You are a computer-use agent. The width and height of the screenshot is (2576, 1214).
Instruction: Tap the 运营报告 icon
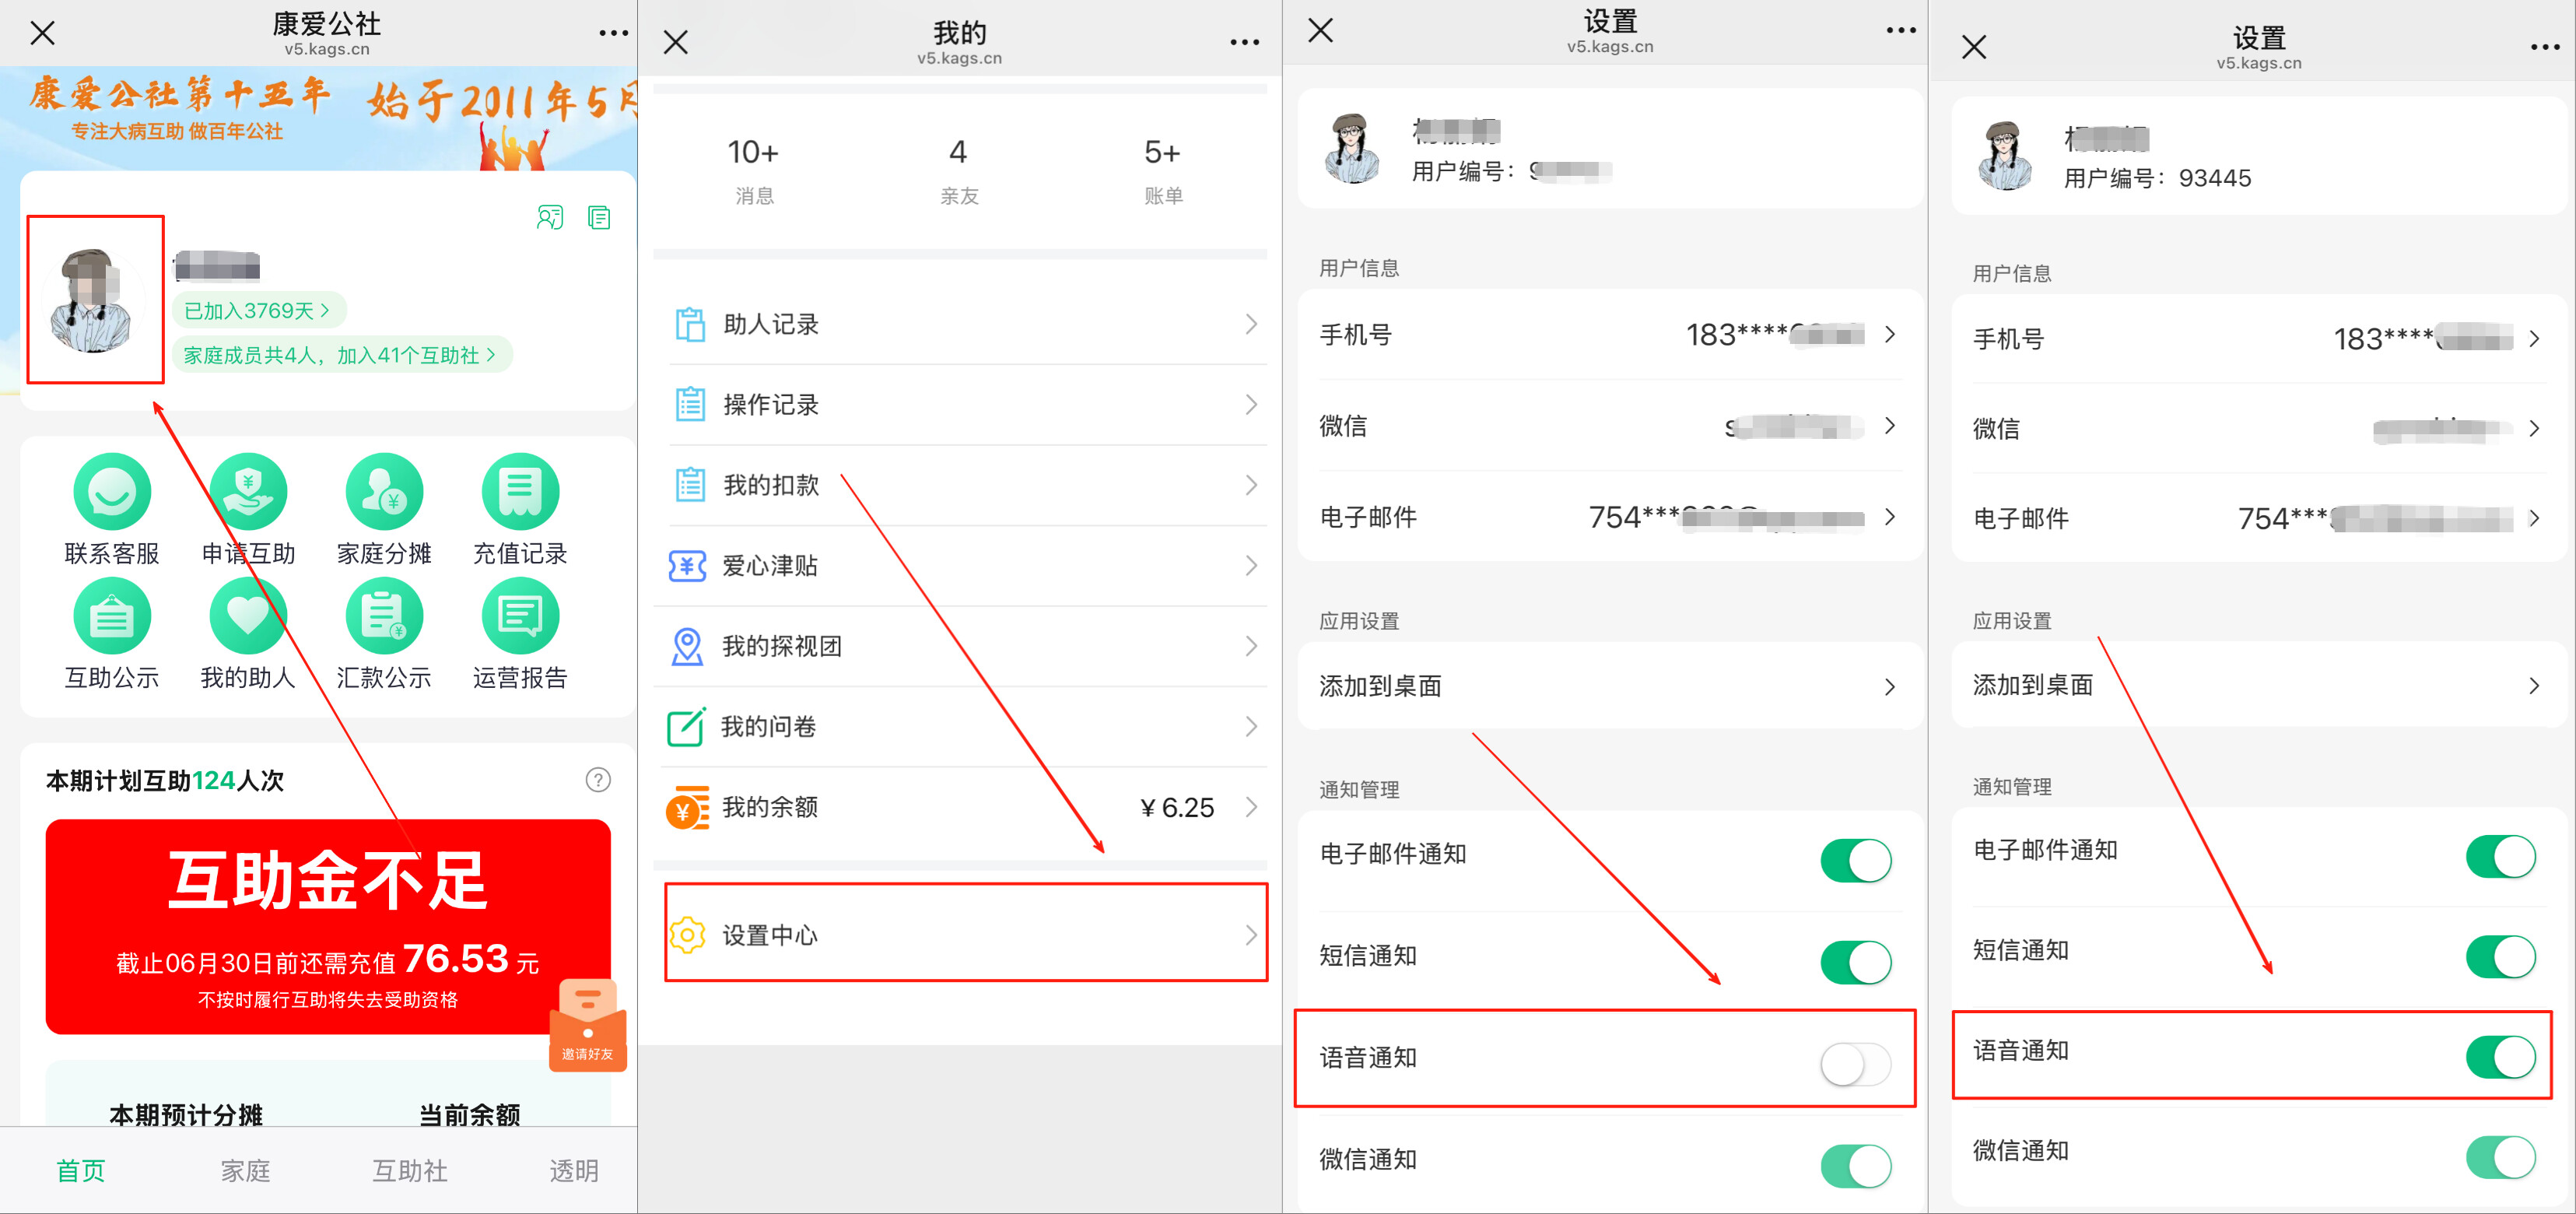click(520, 616)
